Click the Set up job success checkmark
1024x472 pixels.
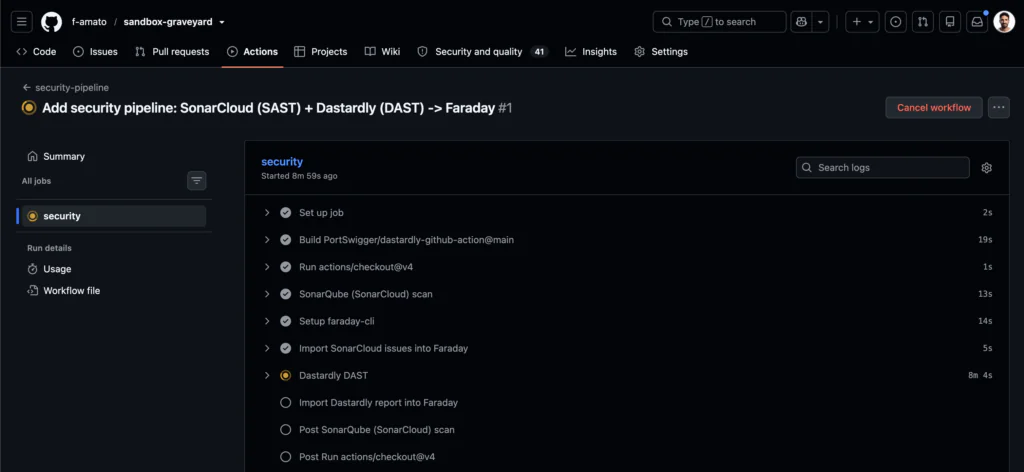[285, 213]
